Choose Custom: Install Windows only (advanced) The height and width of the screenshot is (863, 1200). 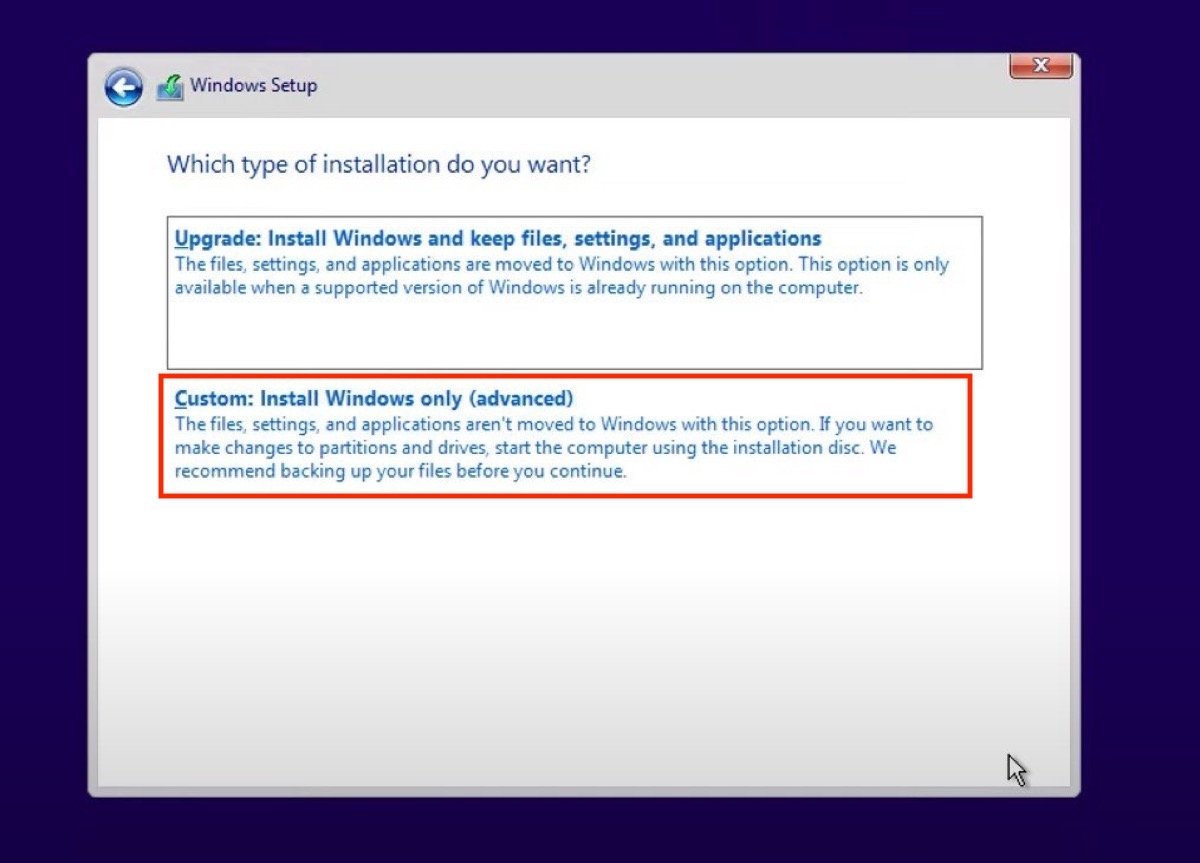pos(565,435)
